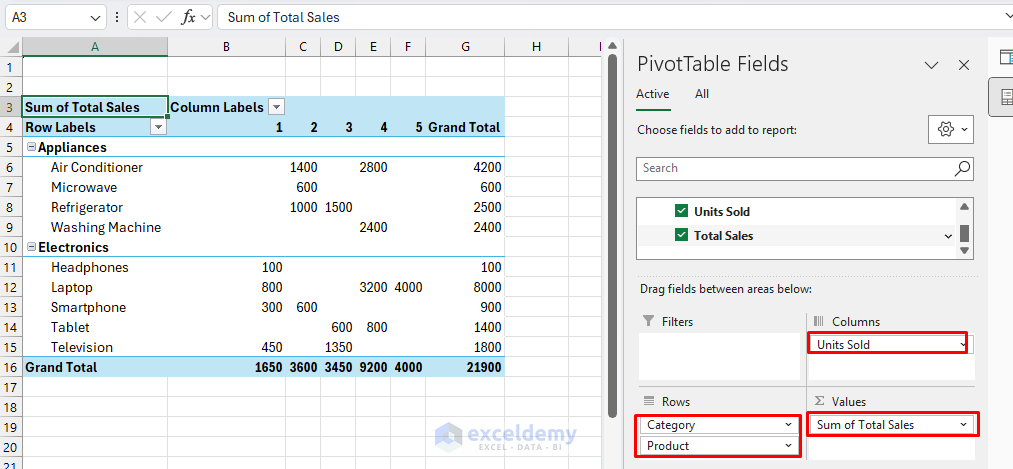Uncheck the Total Sales field checkbox
The image size is (1013, 469).
point(681,236)
